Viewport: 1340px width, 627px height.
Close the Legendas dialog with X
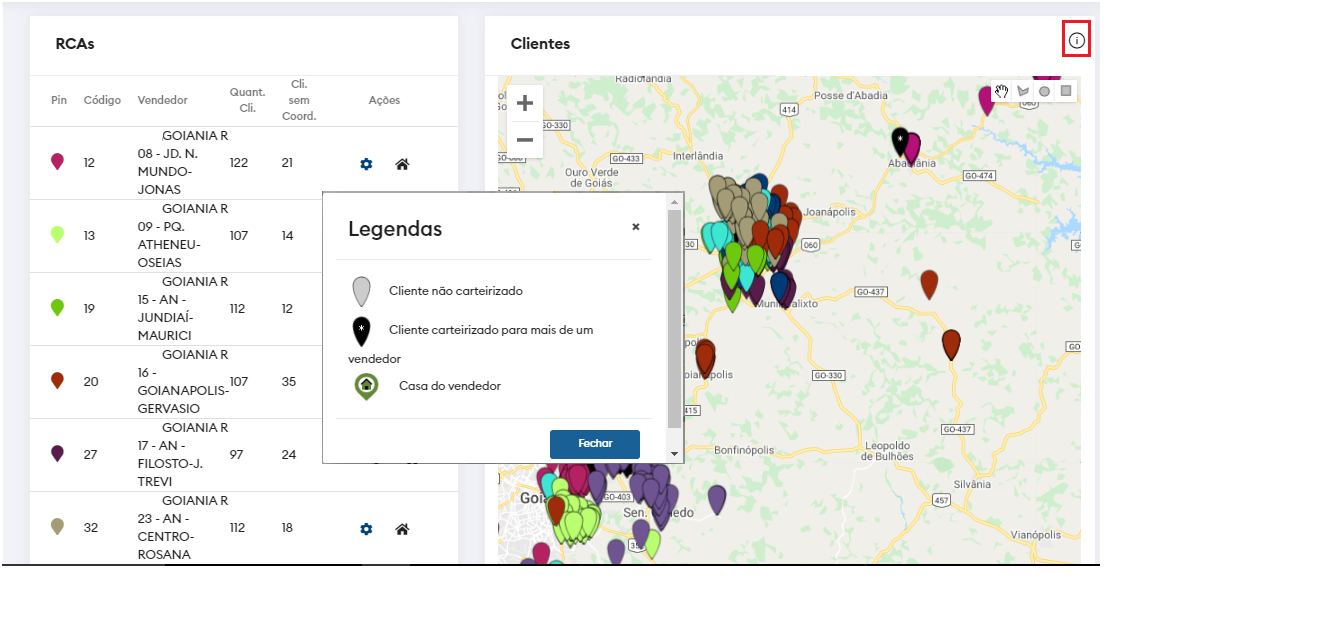tap(635, 227)
